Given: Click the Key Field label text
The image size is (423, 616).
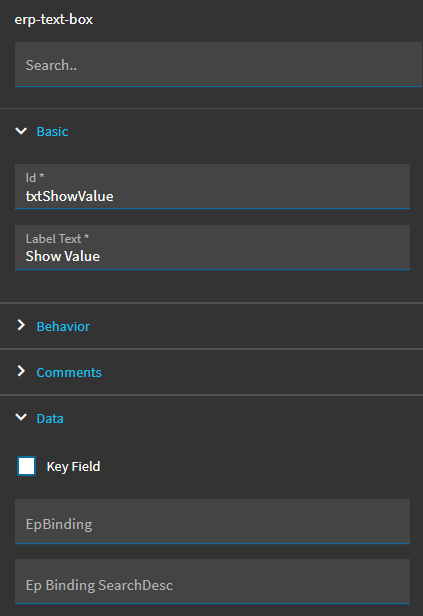Looking at the screenshot, I should click(x=73, y=467).
